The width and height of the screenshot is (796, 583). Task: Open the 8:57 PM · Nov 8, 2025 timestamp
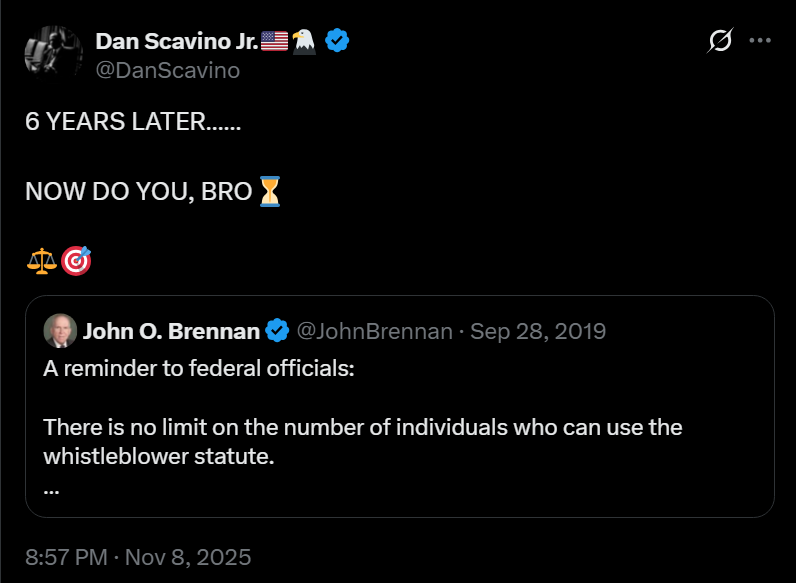point(138,556)
